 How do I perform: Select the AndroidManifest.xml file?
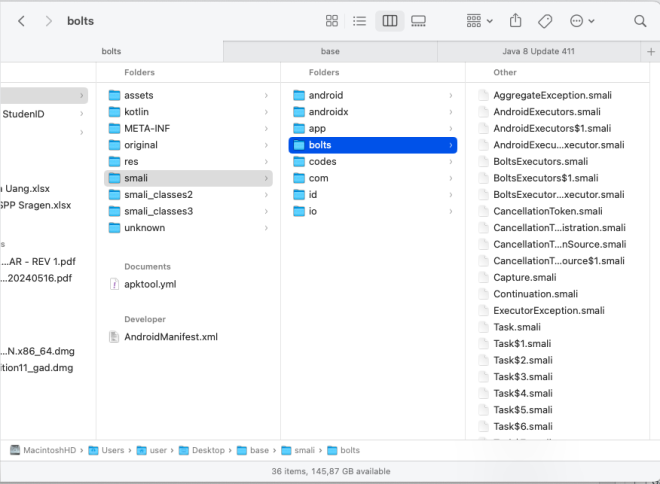(x=170, y=337)
